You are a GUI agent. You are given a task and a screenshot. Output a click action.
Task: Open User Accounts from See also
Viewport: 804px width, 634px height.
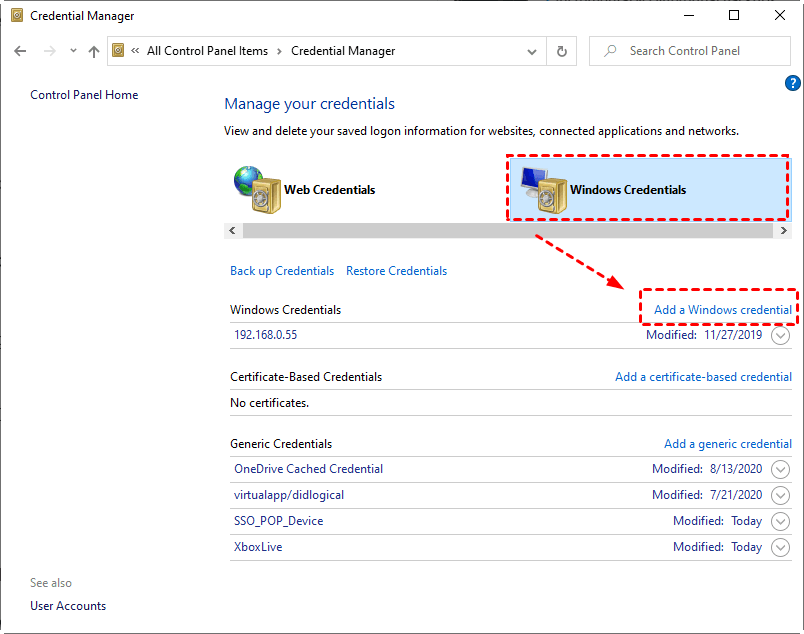67,606
